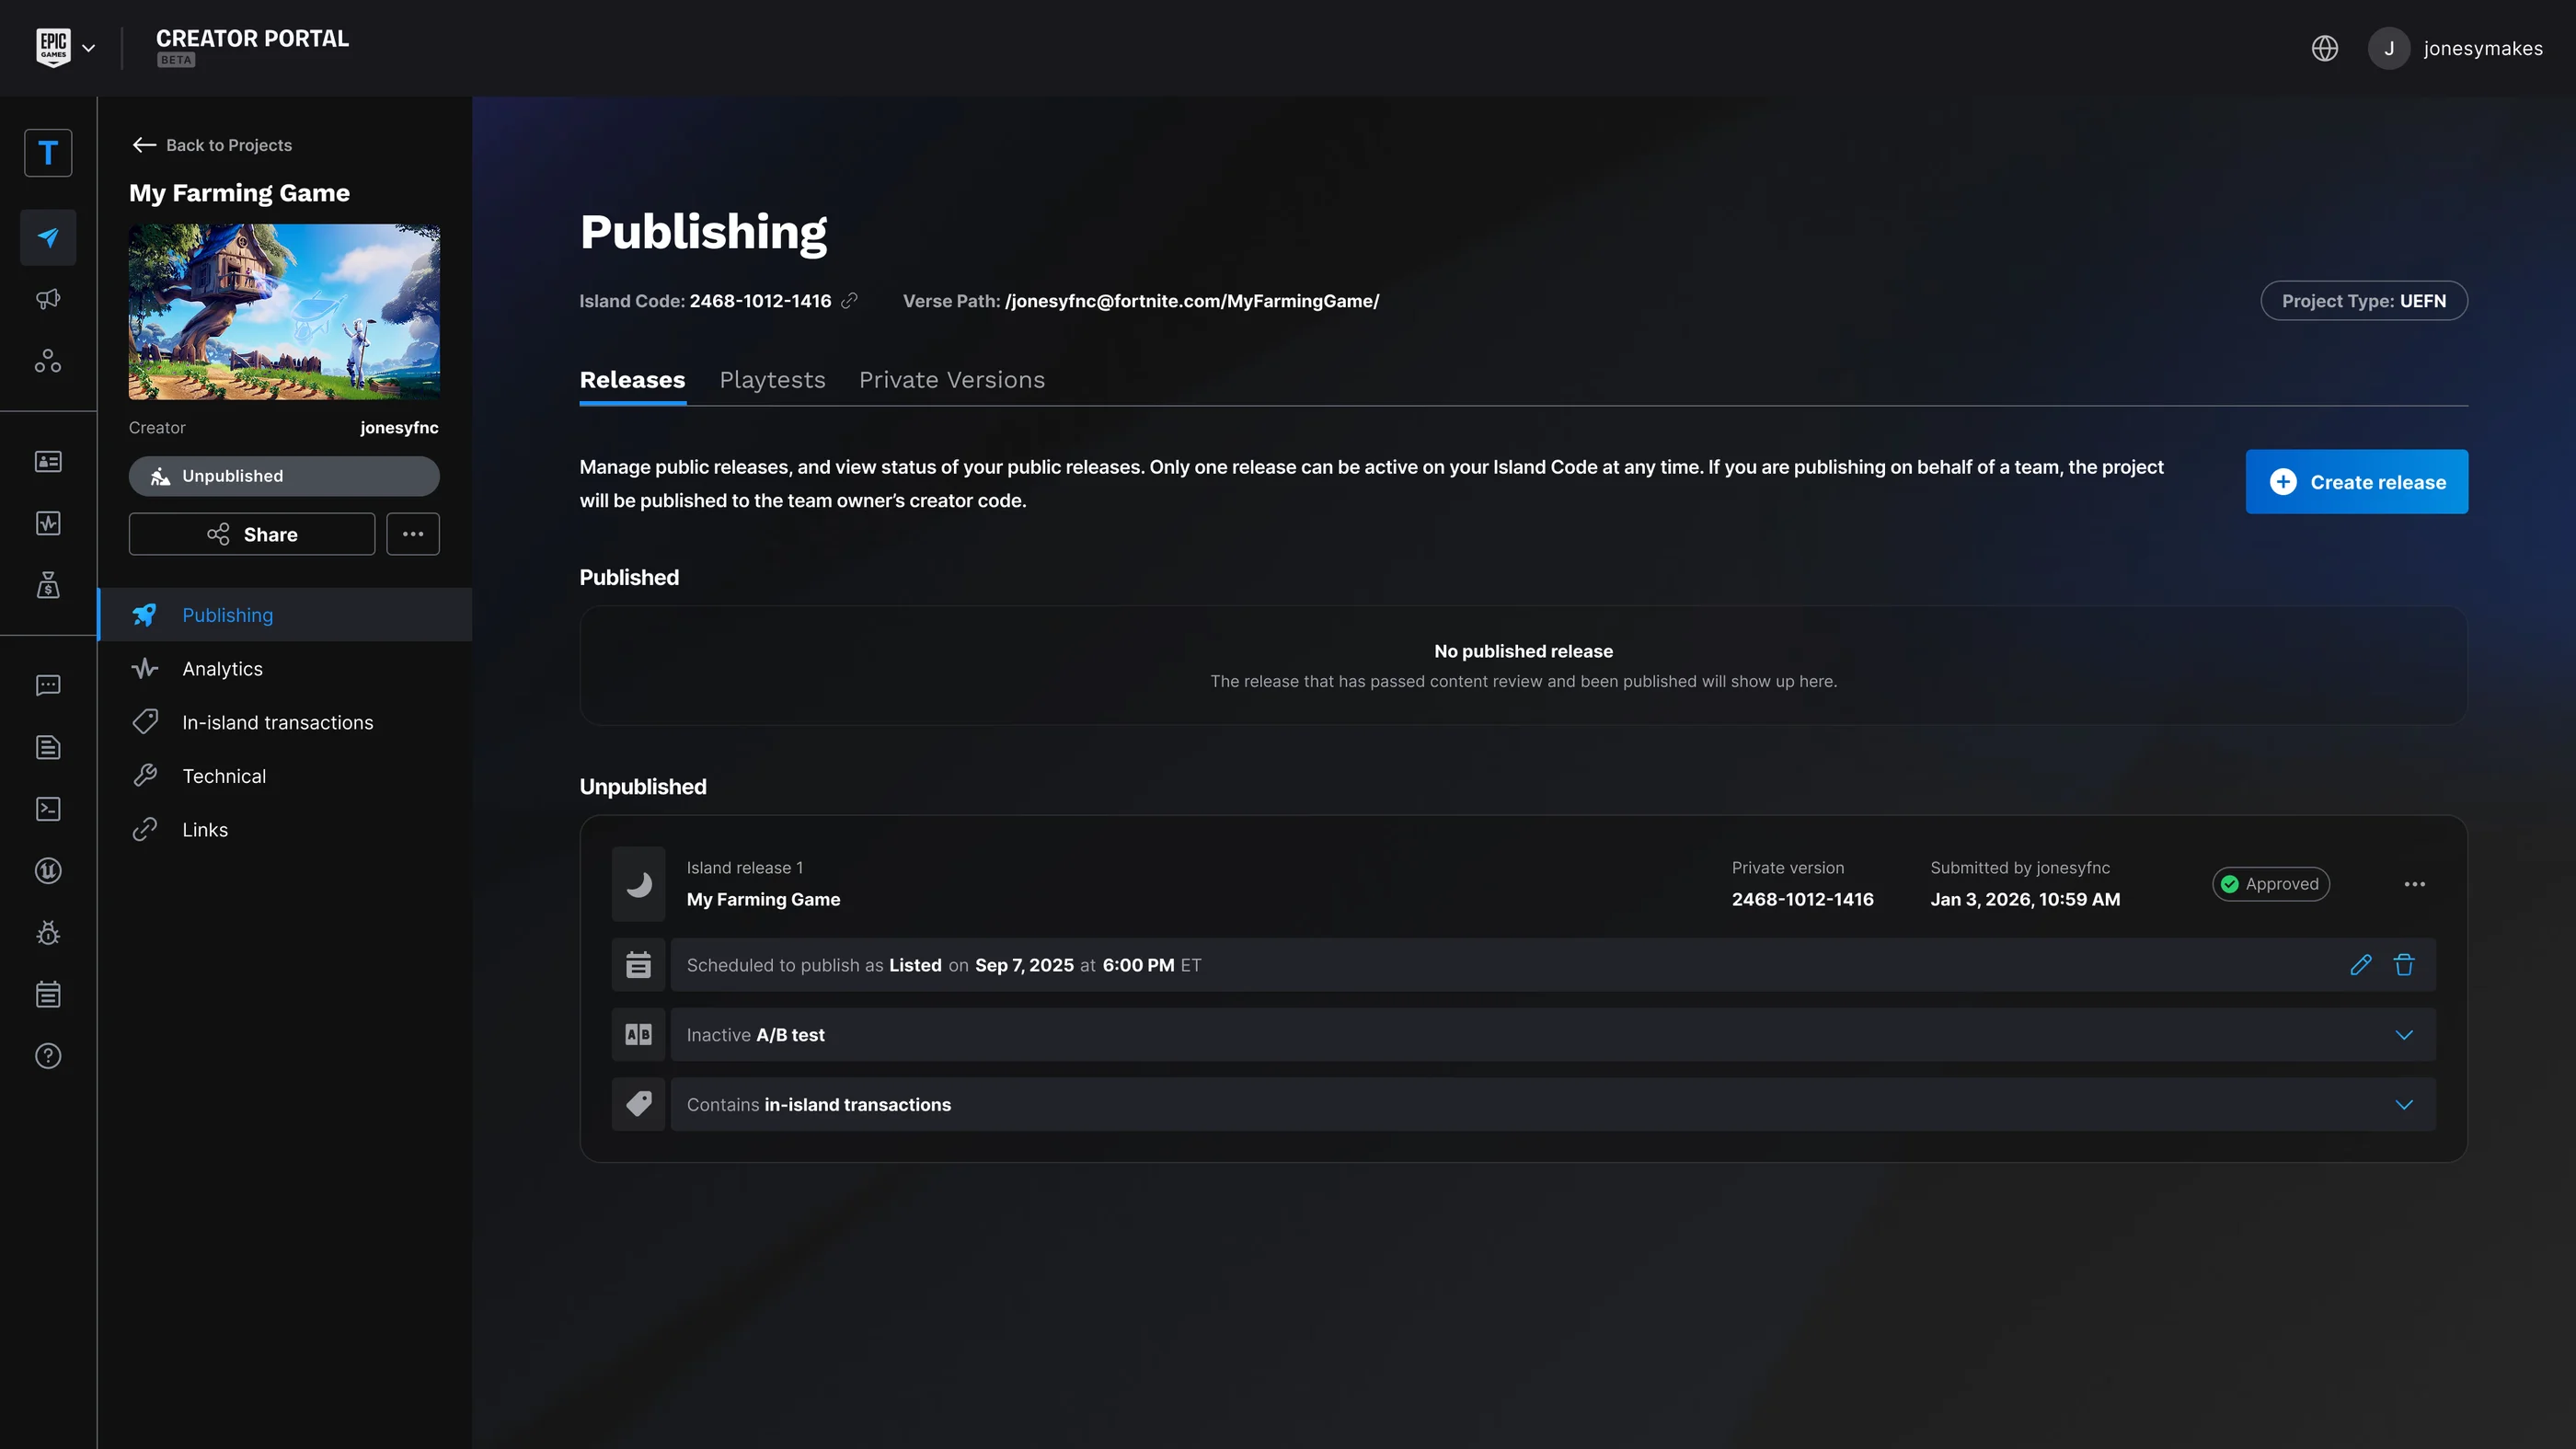Open the terminal console icon in rail
The height and width of the screenshot is (1449, 2576).
tap(48, 809)
